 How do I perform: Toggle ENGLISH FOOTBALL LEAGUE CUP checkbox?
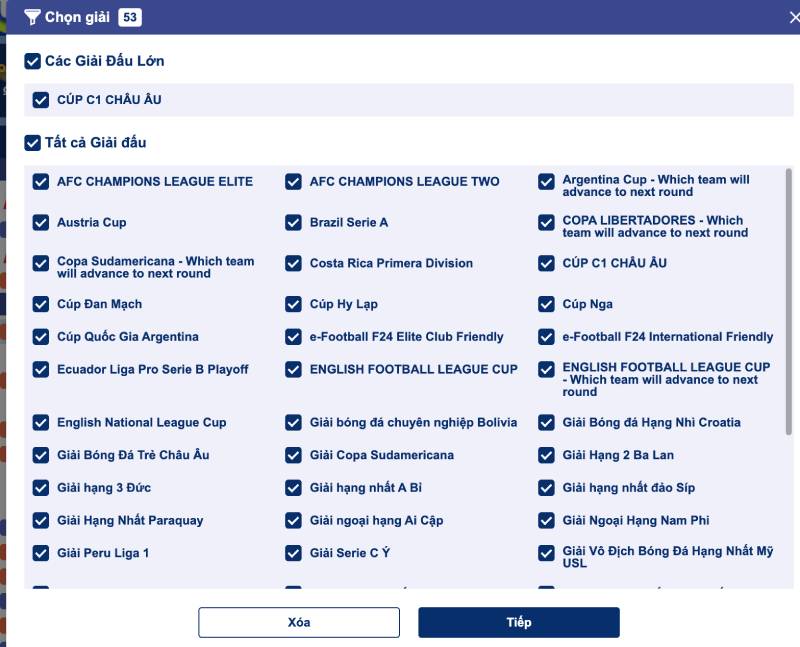tap(293, 370)
